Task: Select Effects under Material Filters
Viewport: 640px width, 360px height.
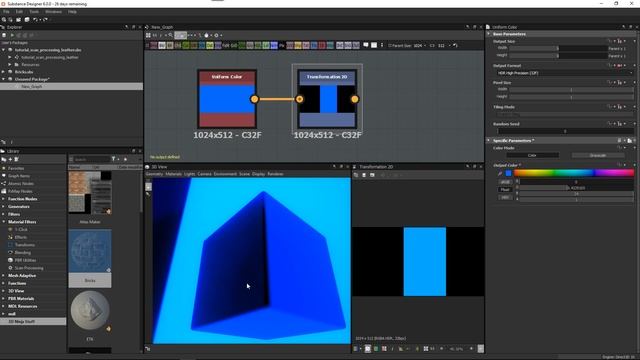Action: point(21,237)
